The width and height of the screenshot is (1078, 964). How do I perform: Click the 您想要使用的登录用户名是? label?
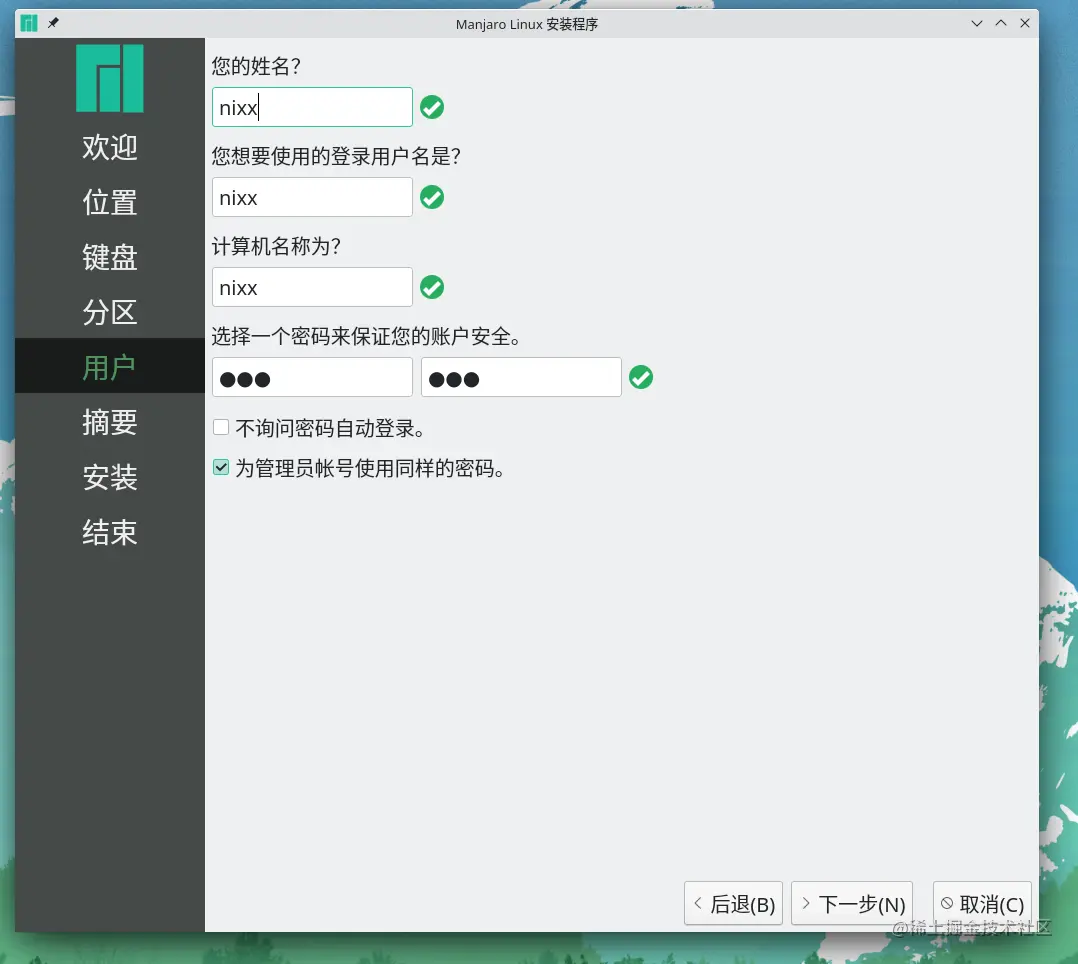point(336,156)
